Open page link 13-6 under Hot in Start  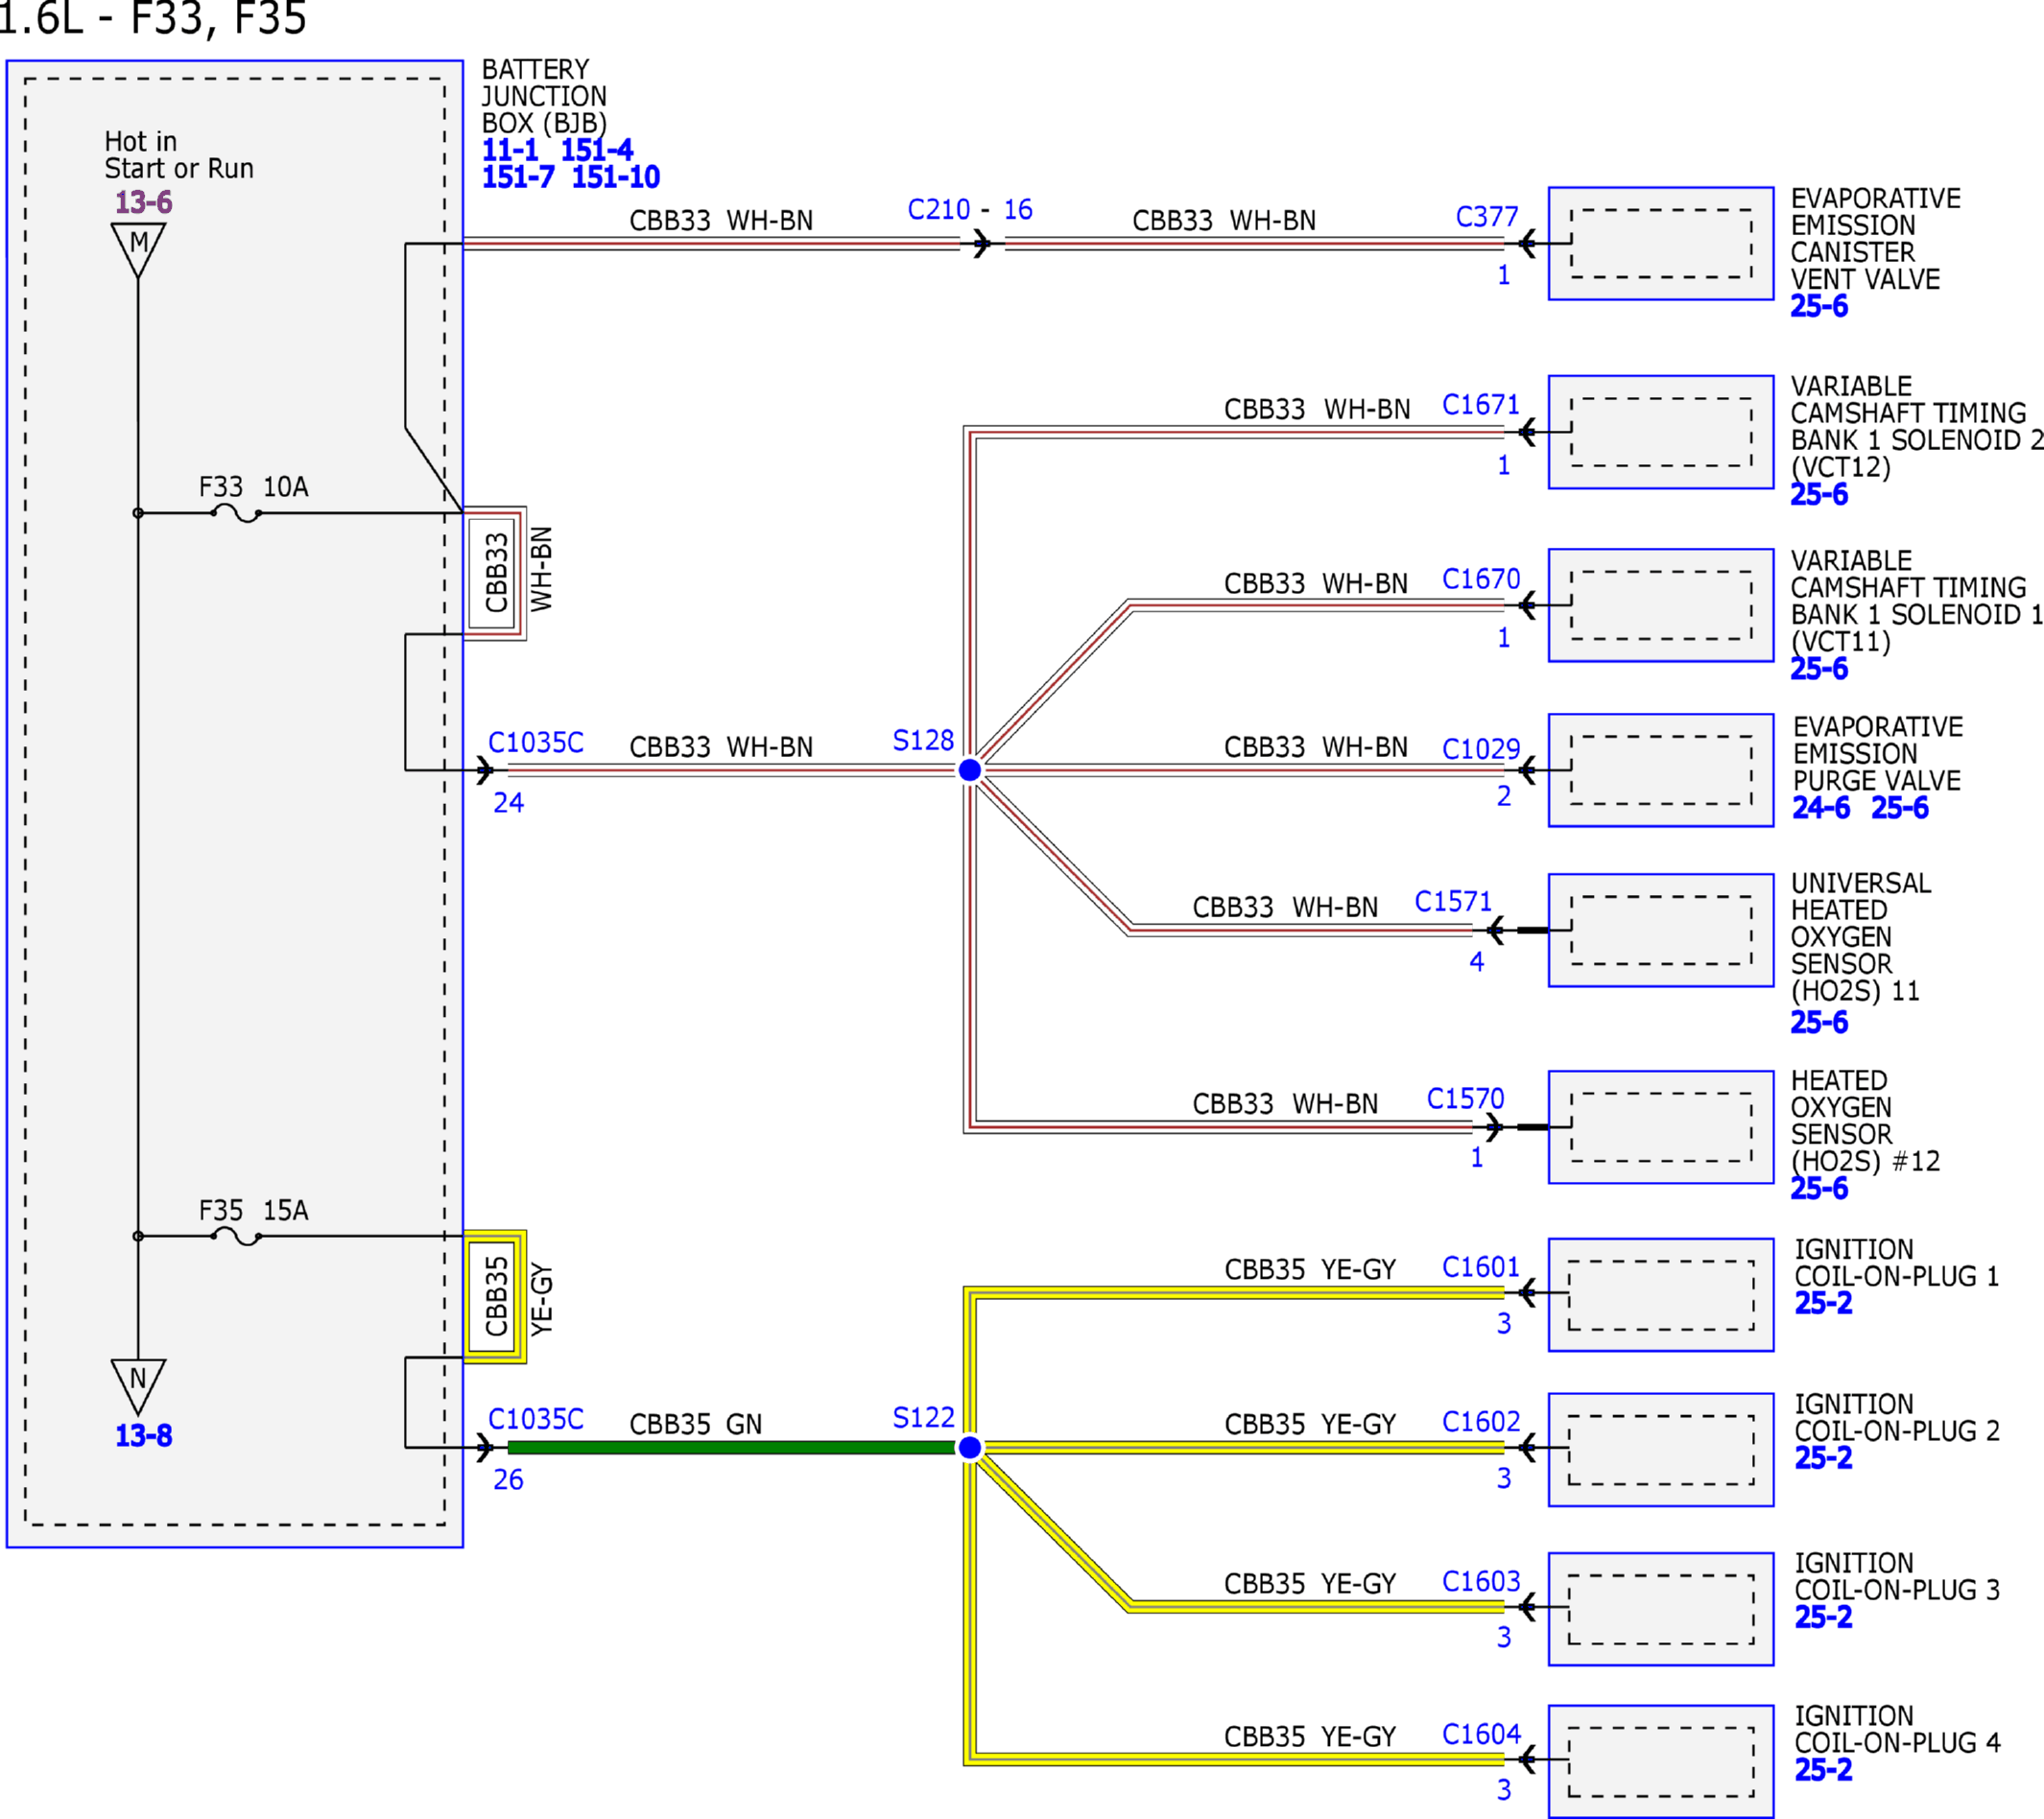pos(143,202)
